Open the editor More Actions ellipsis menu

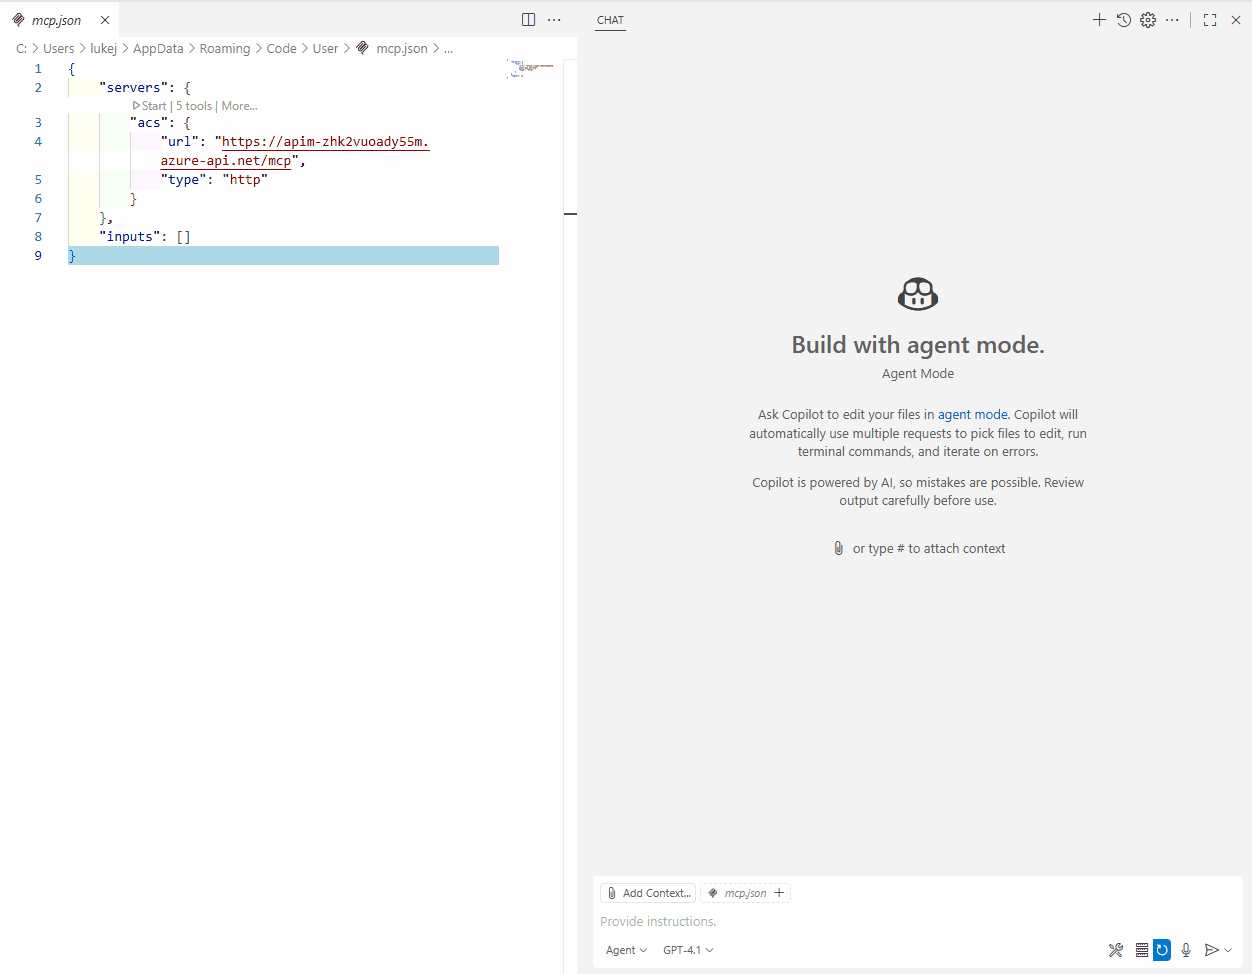tap(554, 20)
